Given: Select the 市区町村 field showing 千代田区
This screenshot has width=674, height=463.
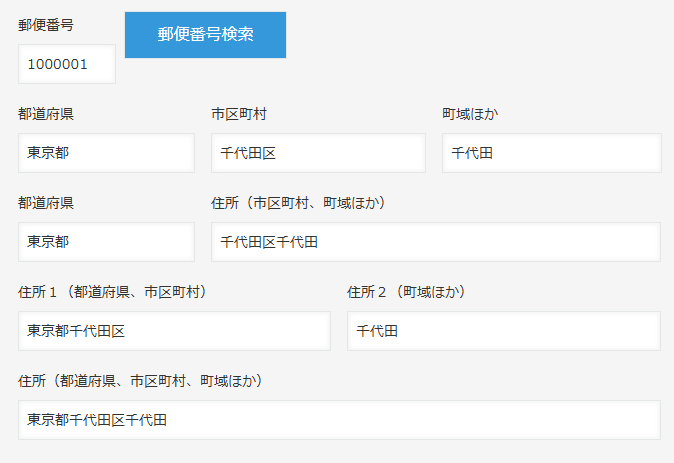Looking at the screenshot, I should pyautogui.click(x=318, y=153).
